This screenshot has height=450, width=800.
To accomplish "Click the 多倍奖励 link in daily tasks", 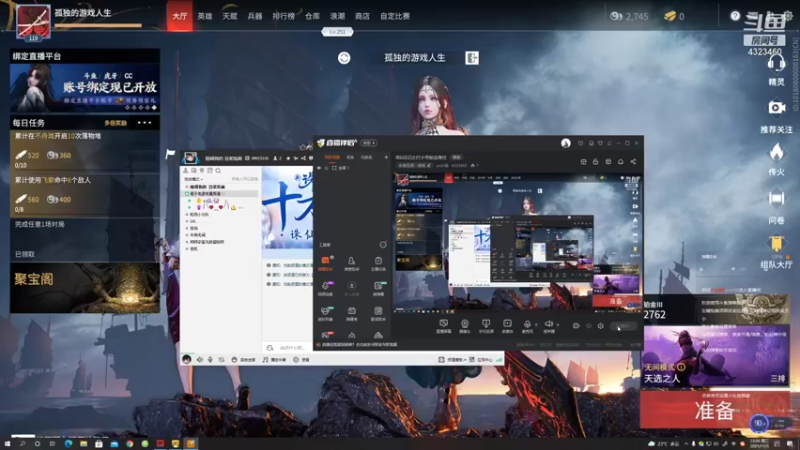I will tap(116, 123).
